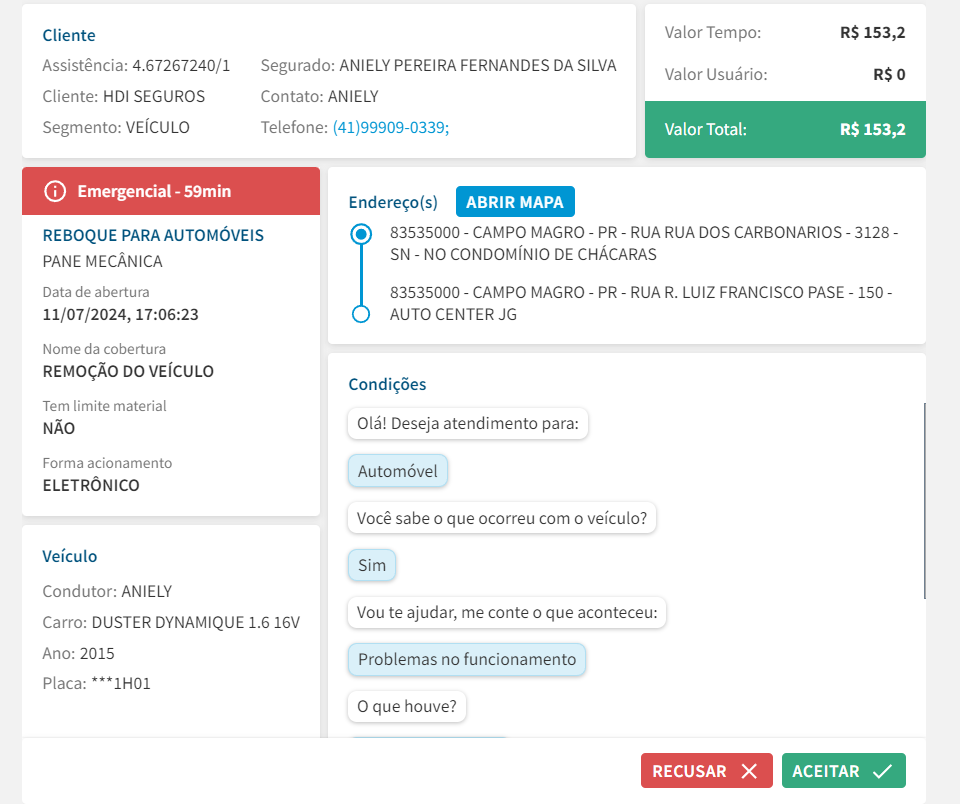Click the origin address RUA DOS CARBONARIOS
Viewport: 960px width, 804px height.
click(x=643, y=243)
